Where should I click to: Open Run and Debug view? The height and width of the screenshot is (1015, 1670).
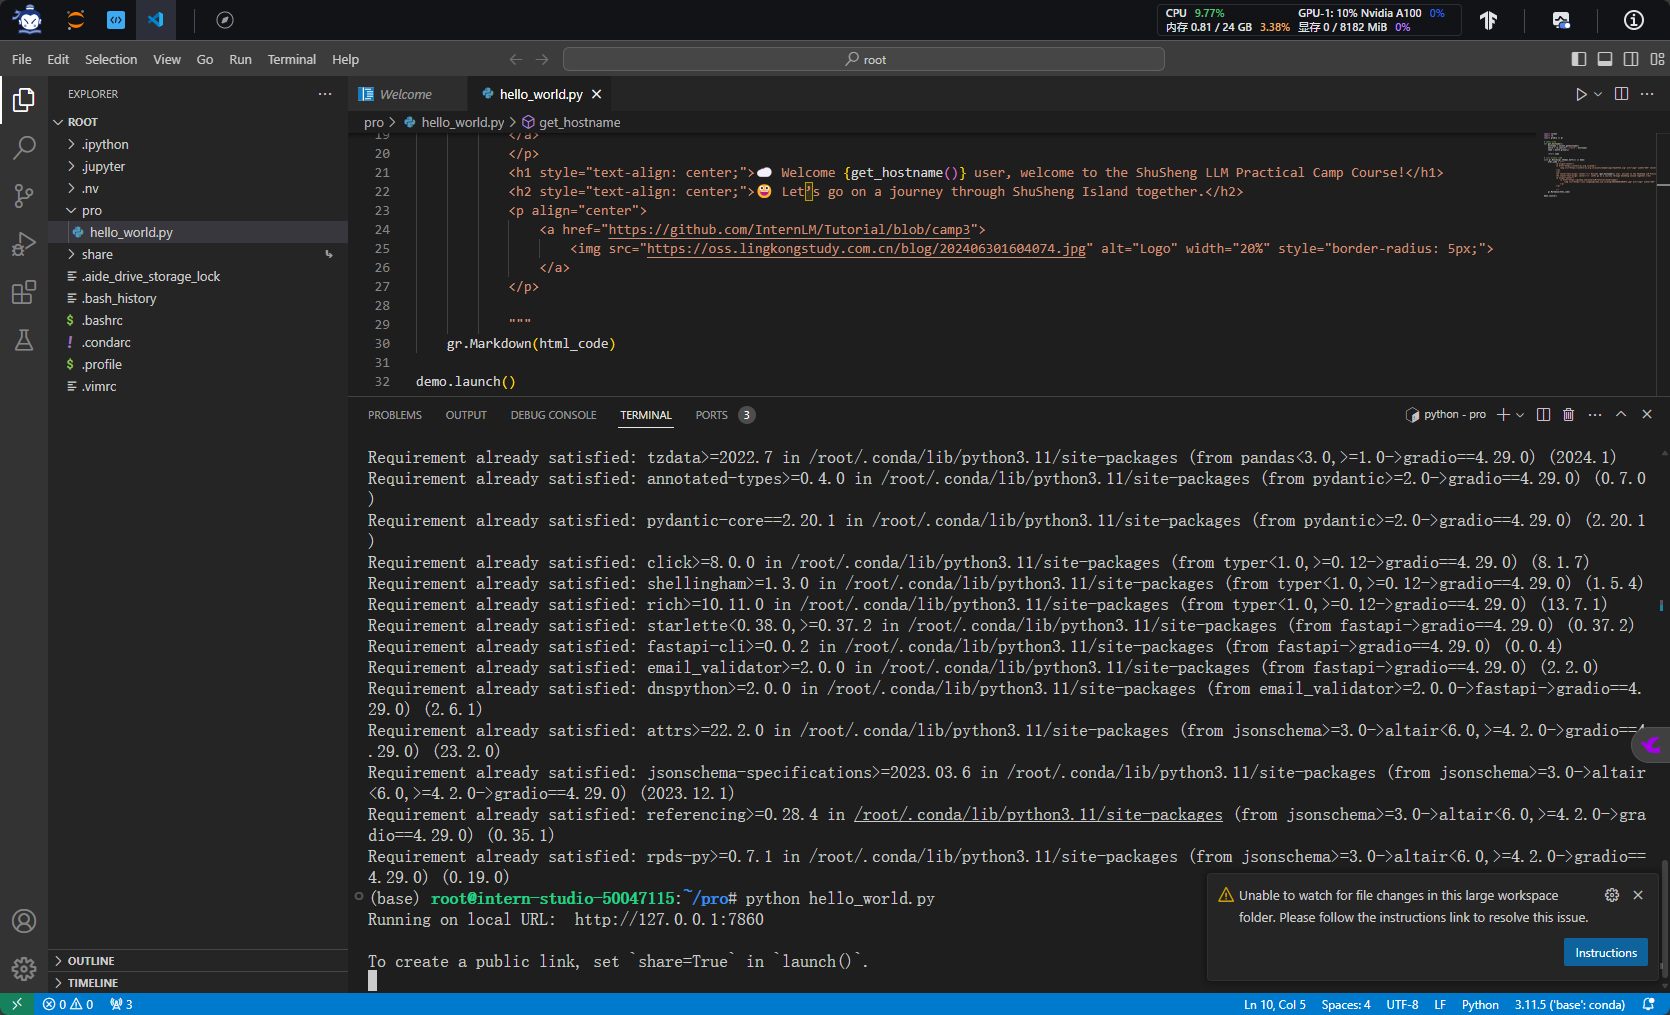tap(24, 244)
